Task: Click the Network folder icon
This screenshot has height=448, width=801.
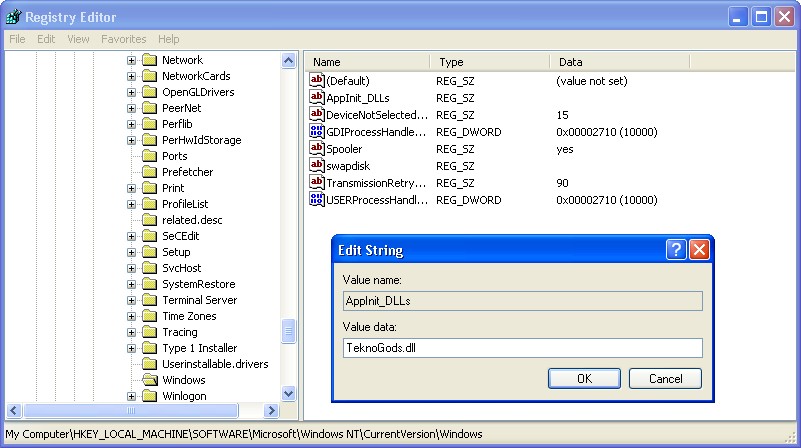Action: (x=149, y=60)
